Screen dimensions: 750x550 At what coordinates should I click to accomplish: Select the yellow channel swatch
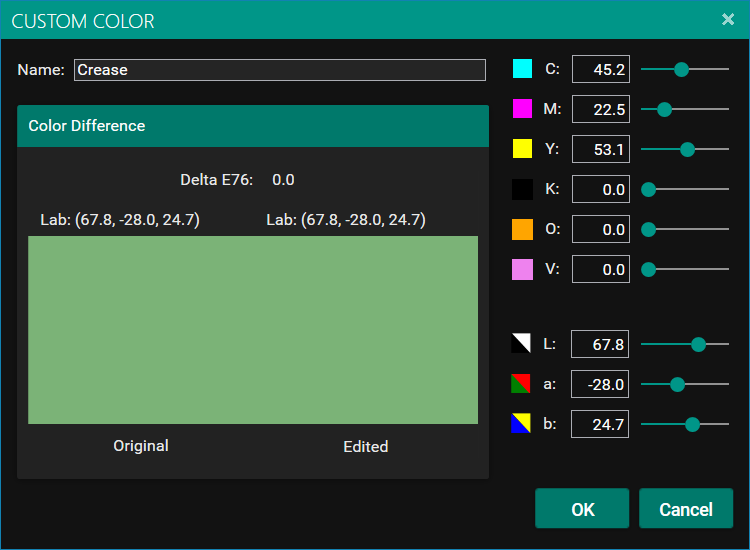pyautogui.click(x=522, y=149)
